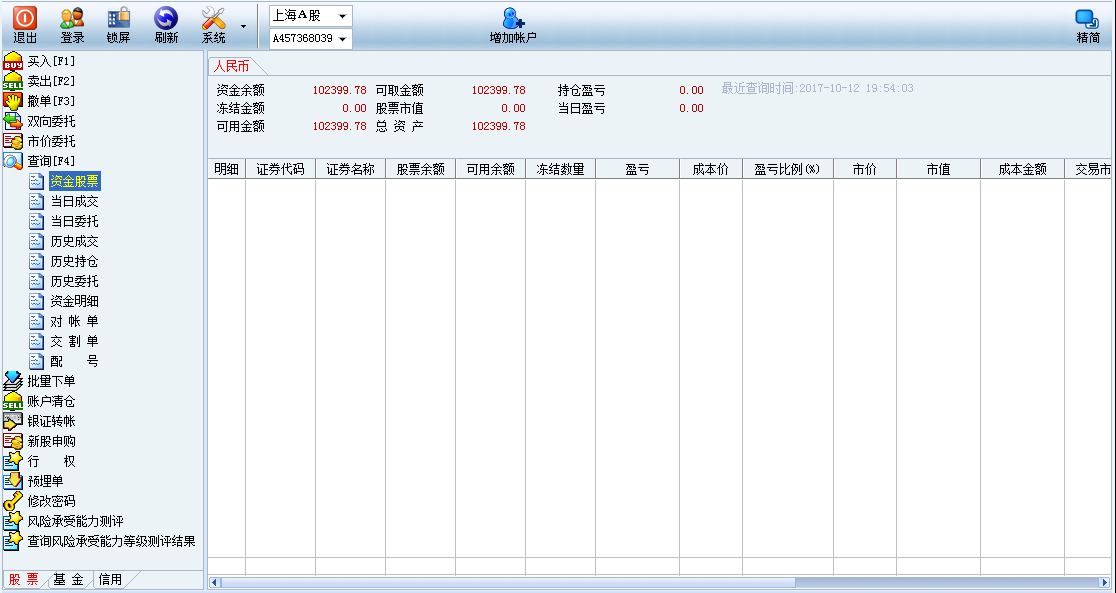Open 市价委托 market order icon
The image size is (1116, 593).
pos(13,142)
